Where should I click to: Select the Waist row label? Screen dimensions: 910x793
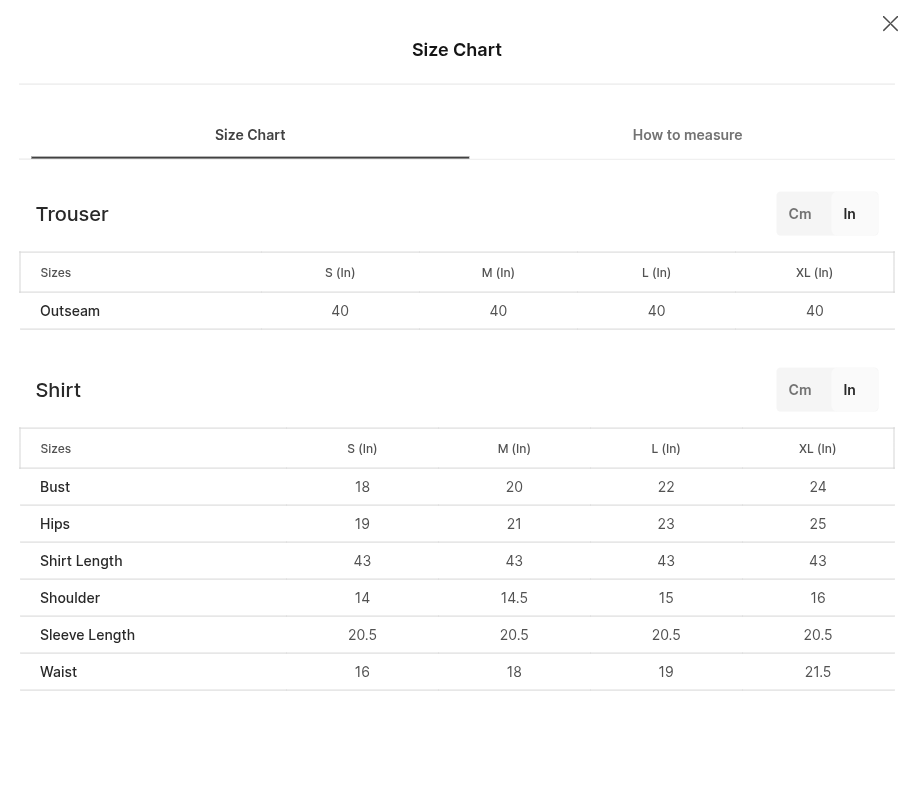[x=58, y=672]
